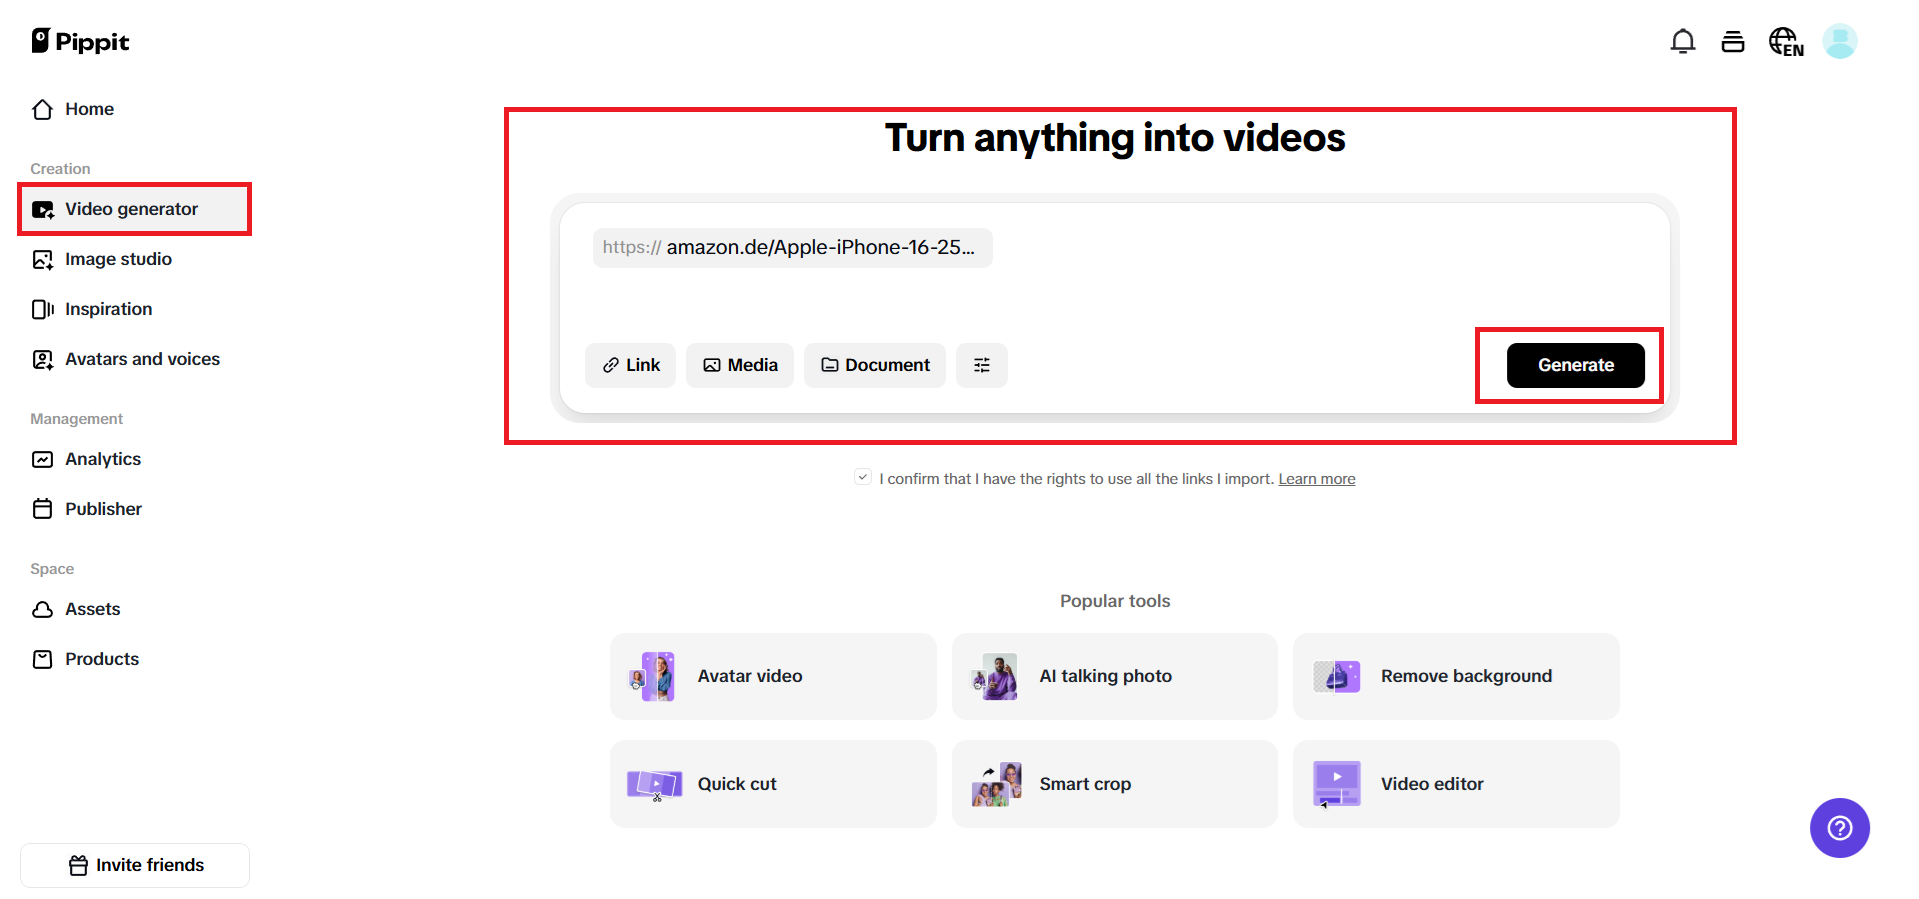Open the user profile avatar
Screen dimensions: 1919x899
(x=1840, y=42)
